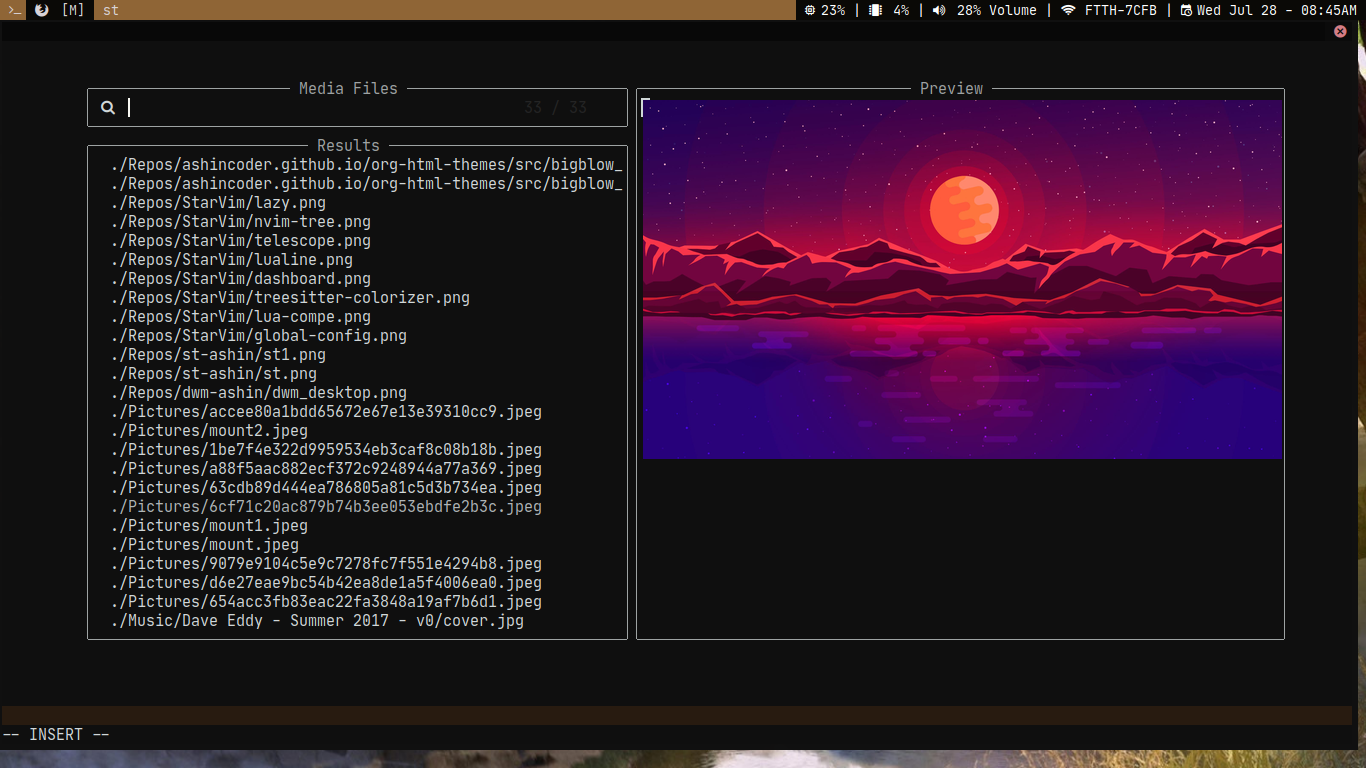The image size is (1366, 768).
Task: Select ./Repos/dwm-ashin/dwm_desktop.png result
Action: 259,392
